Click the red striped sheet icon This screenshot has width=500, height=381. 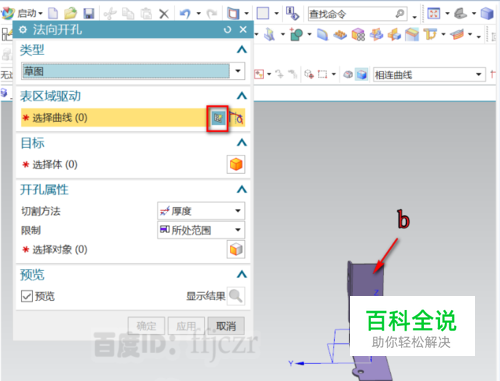point(457,34)
